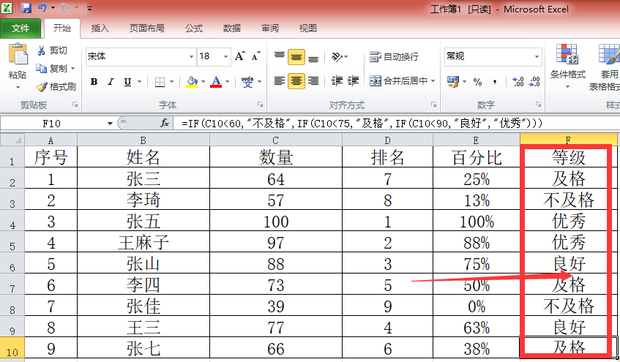Click the Paste clipboard icon
Screen dimensions: 620x362
[x=18, y=54]
